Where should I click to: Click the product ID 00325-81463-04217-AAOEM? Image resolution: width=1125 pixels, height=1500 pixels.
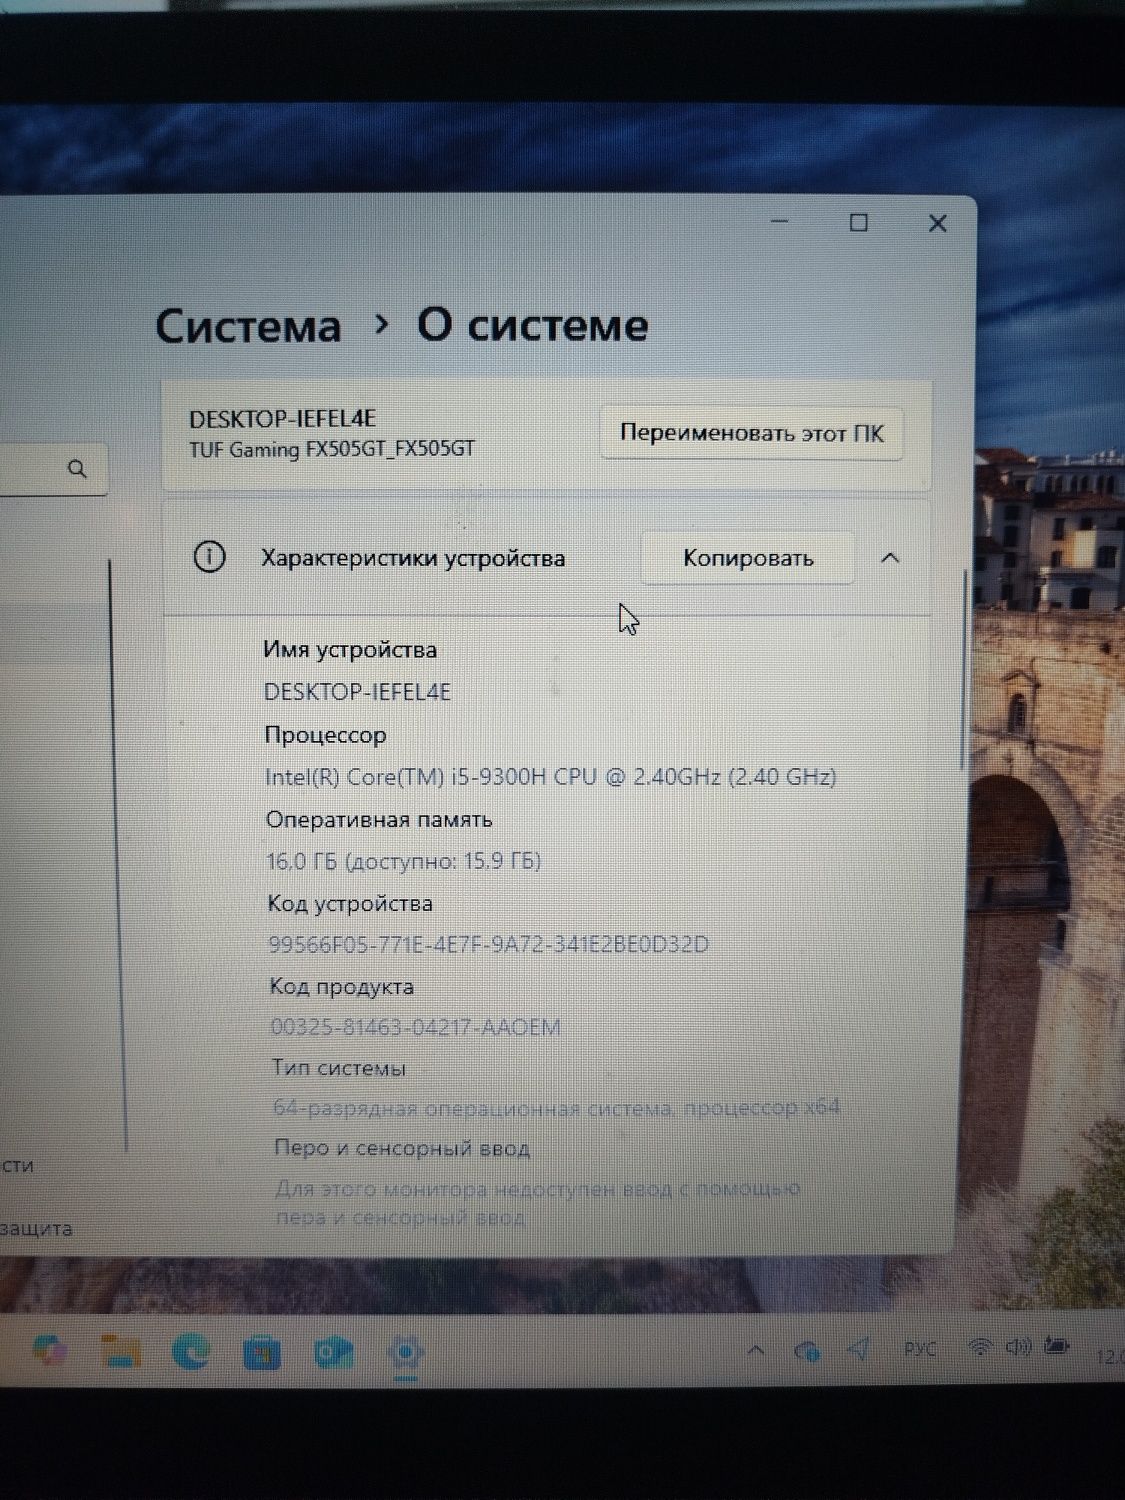pos(416,1027)
